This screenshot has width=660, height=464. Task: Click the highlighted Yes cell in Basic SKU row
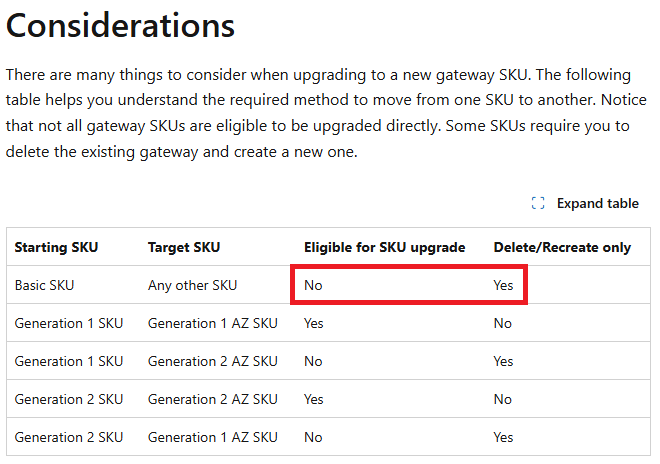coord(503,285)
